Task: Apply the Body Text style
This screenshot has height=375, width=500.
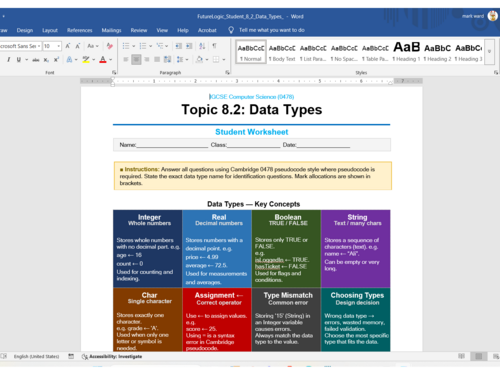Action: click(x=282, y=52)
